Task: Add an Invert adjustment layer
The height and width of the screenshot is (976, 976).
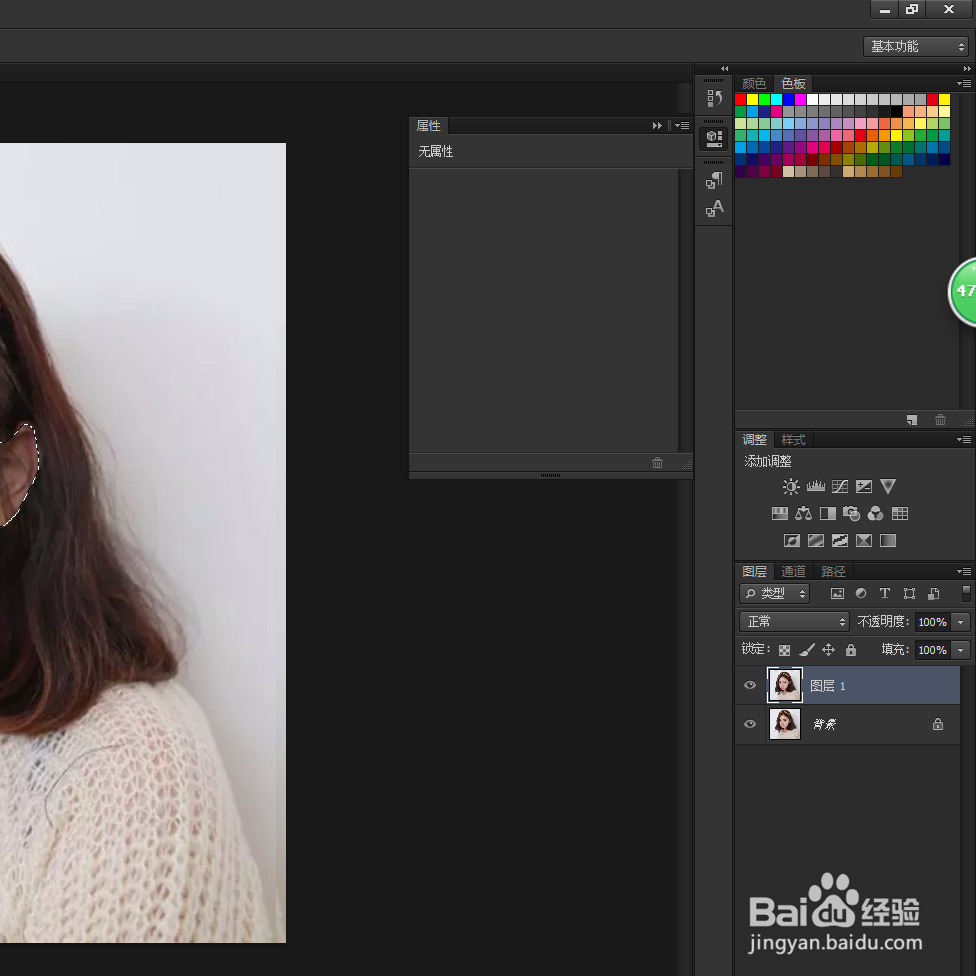Action: (791, 540)
